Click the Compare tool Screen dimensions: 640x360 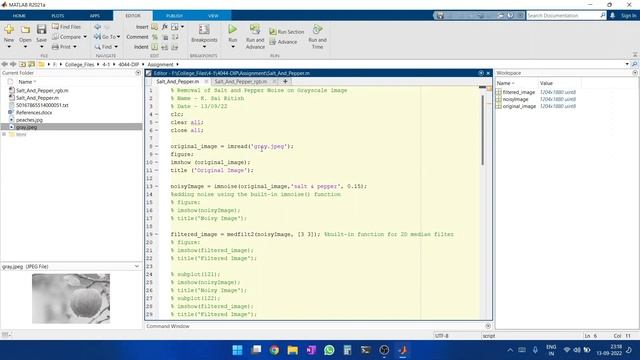tap(67, 37)
